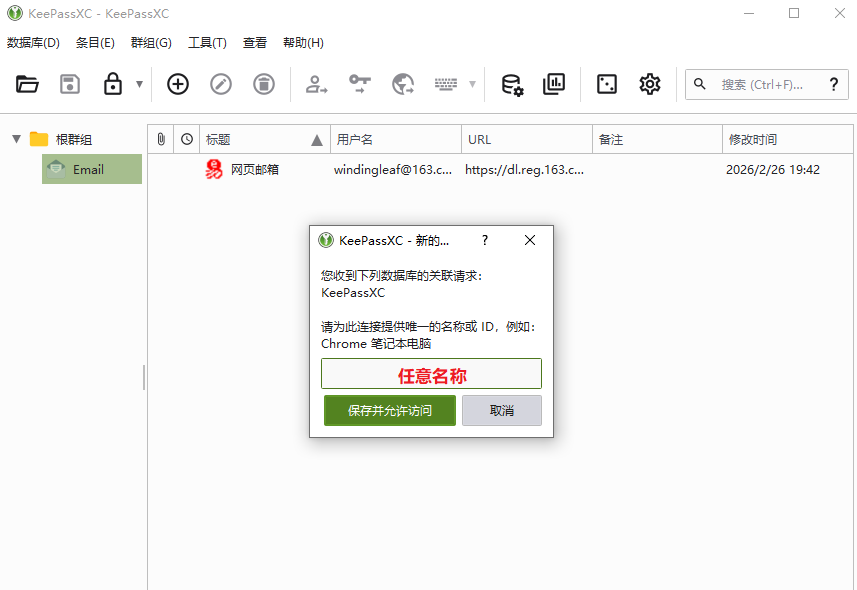The height and width of the screenshot is (590, 857).
Task: Open dropdown arrow beside auto-type keyboard icon
Action: click(473, 84)
